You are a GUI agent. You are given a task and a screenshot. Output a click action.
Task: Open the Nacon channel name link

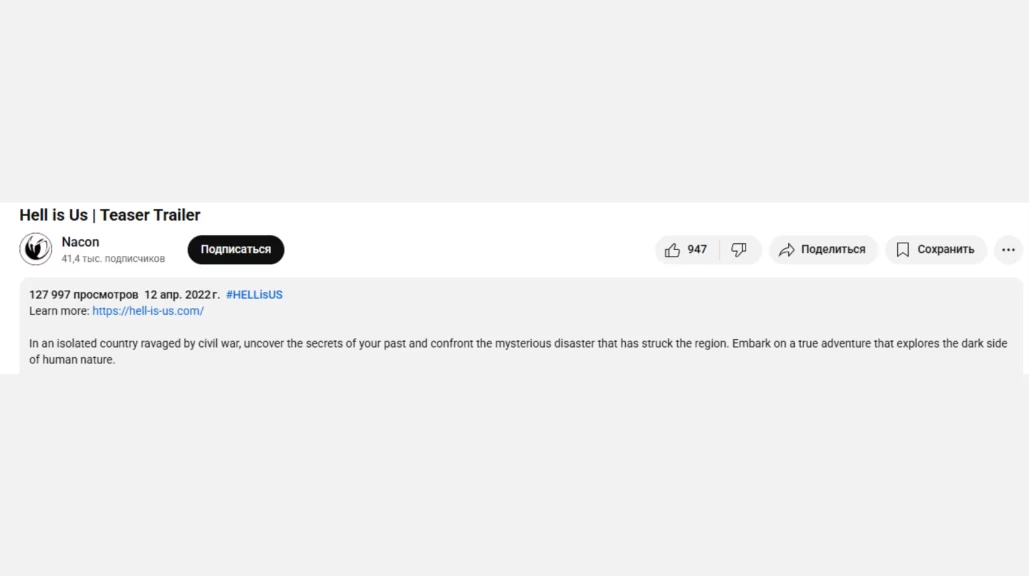pyautogui.click(x=80, y=242)
